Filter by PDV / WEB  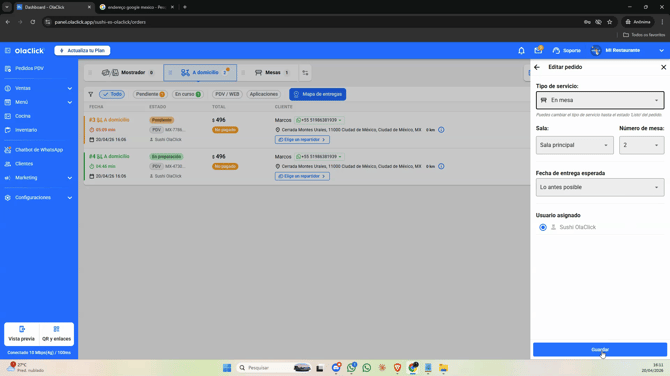click(227, 94)
